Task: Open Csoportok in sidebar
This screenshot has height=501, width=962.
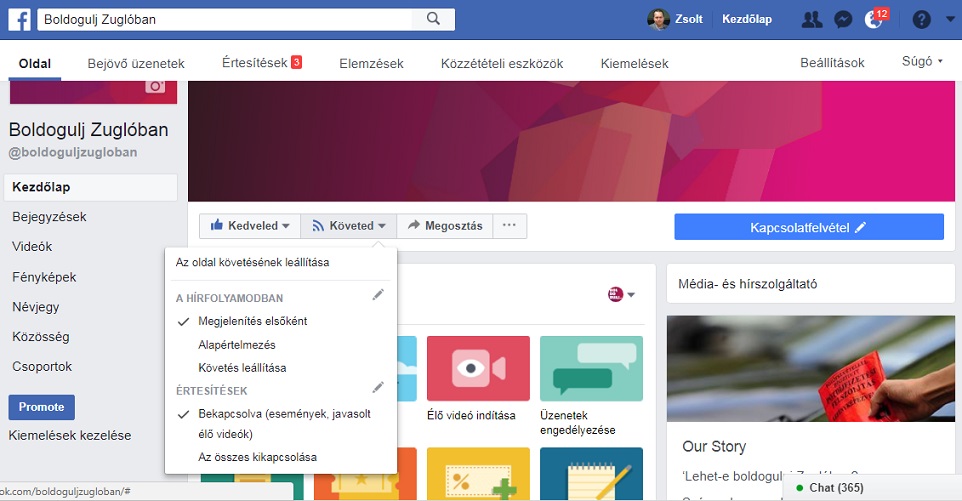Action: coord(42,367)
